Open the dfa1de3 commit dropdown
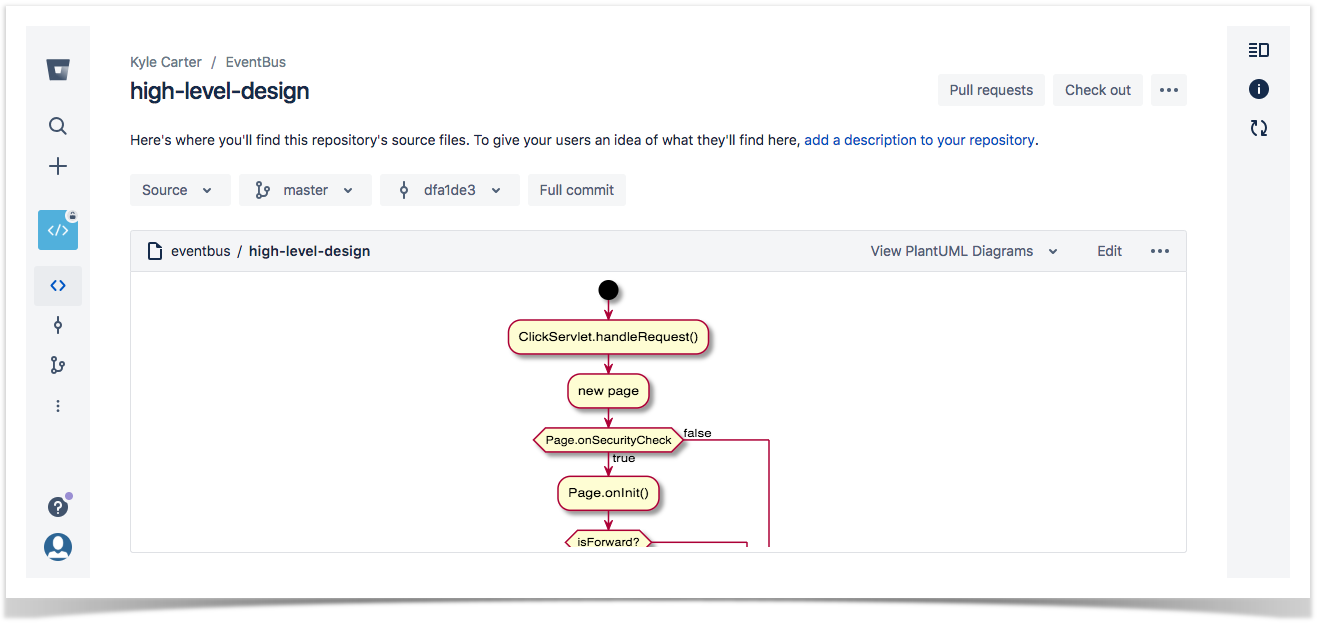The width and height of the screenshot is (1324, 627). point(450,190)
